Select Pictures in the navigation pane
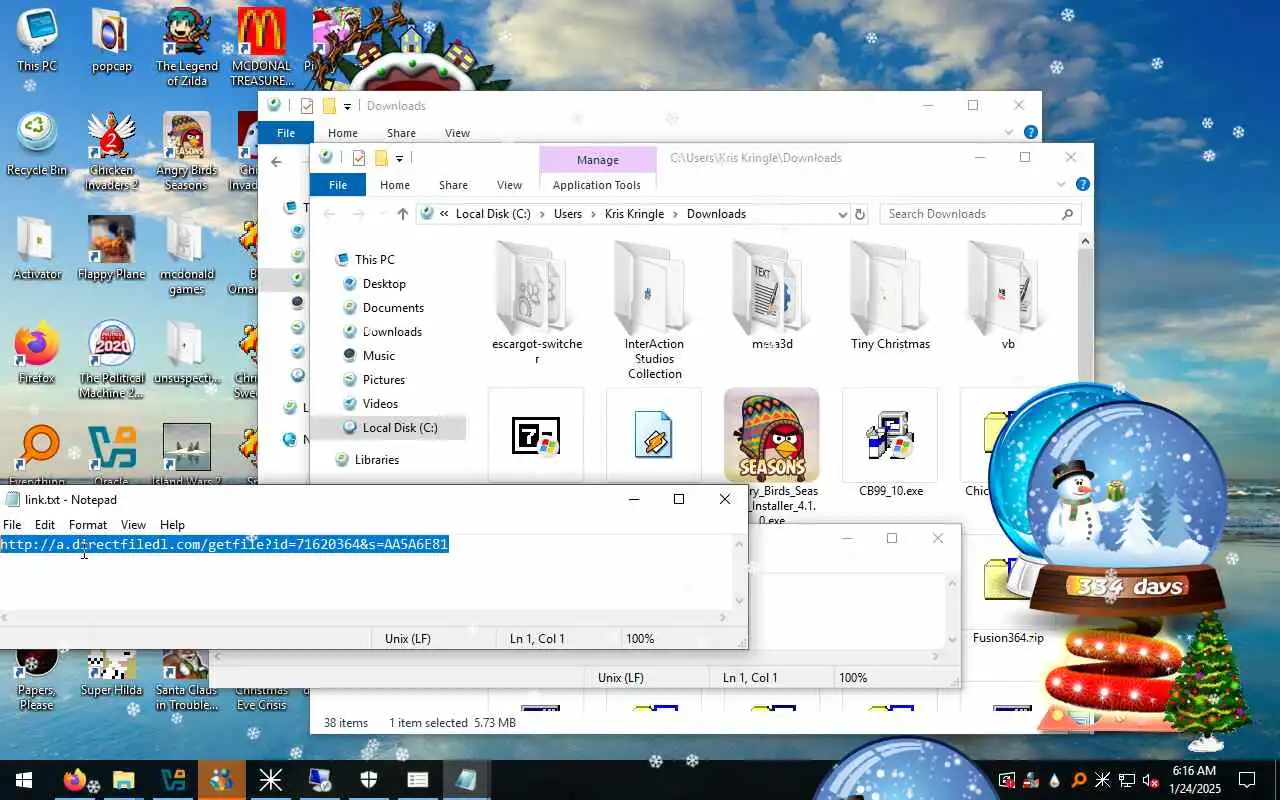 click(x=384, y=380)
